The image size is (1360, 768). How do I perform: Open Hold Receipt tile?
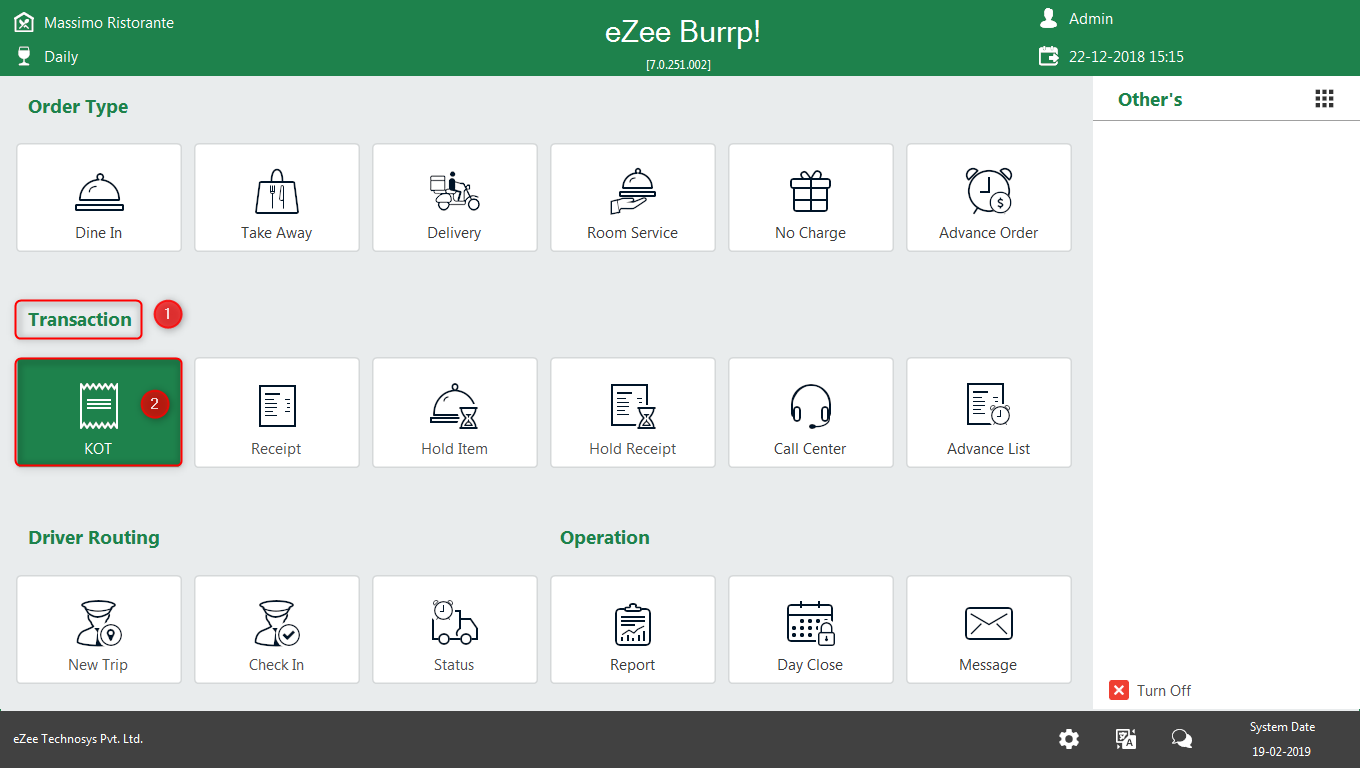coord(633,413)
